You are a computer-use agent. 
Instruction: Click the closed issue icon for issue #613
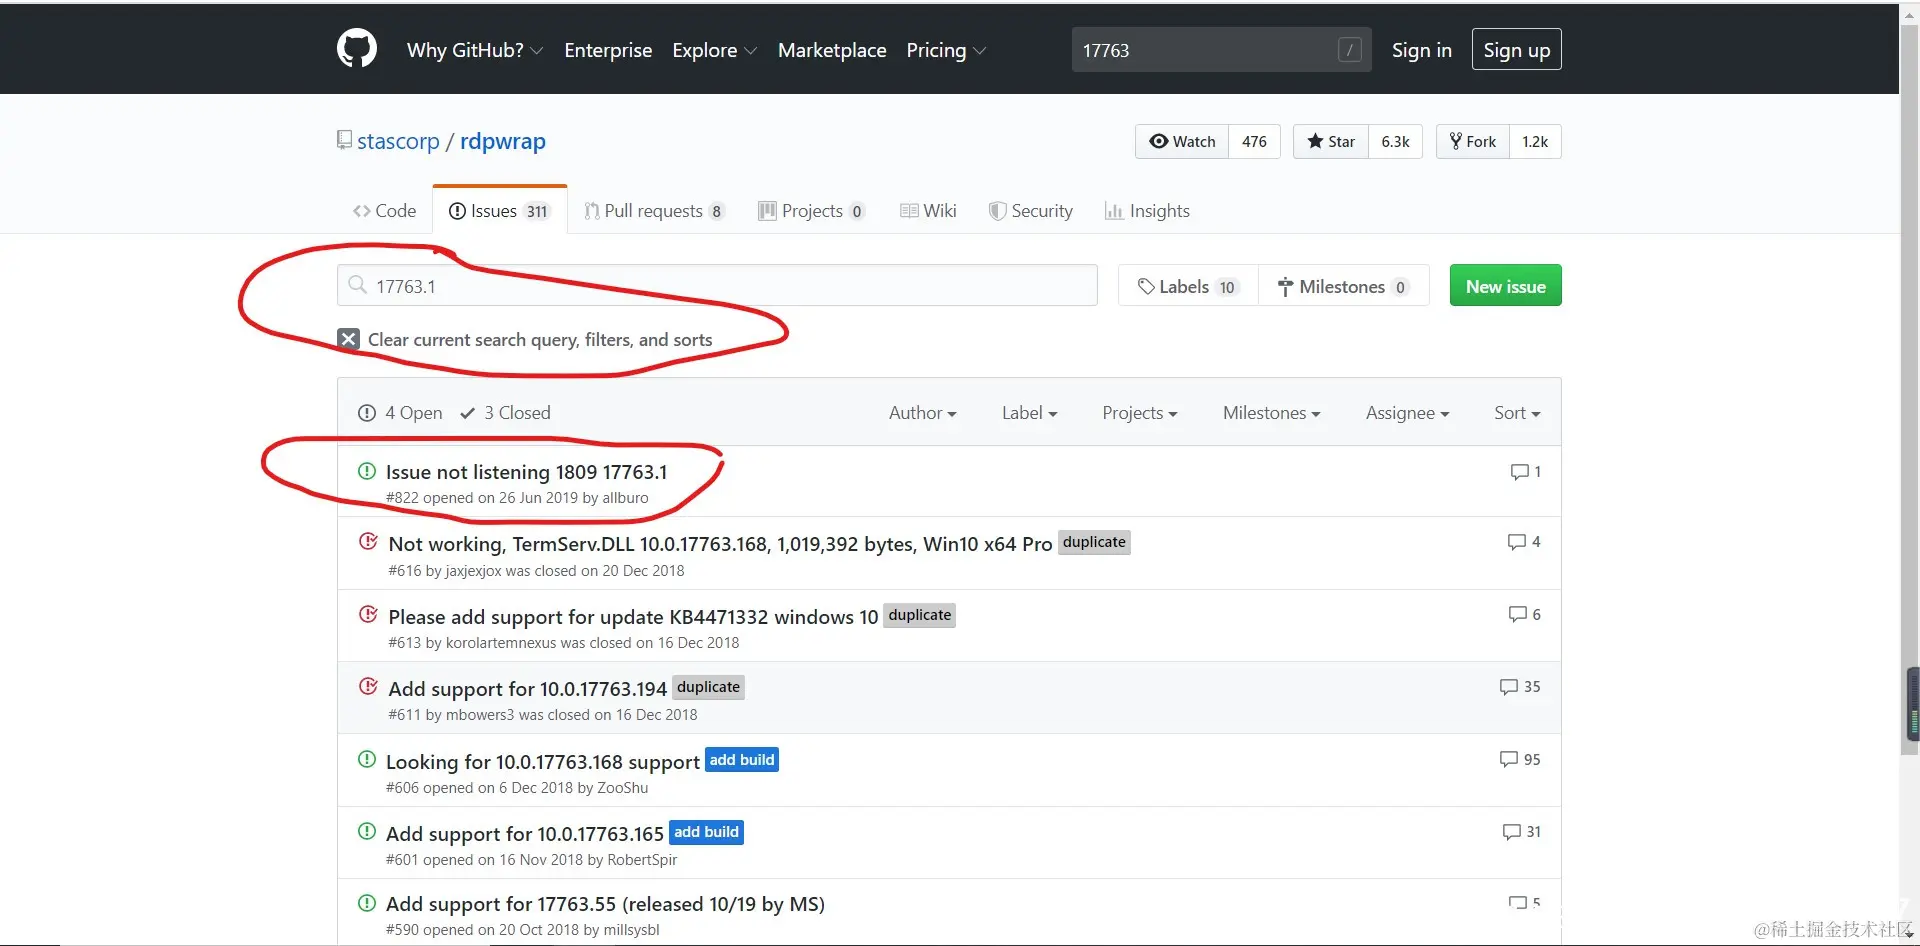pos(368,614)
